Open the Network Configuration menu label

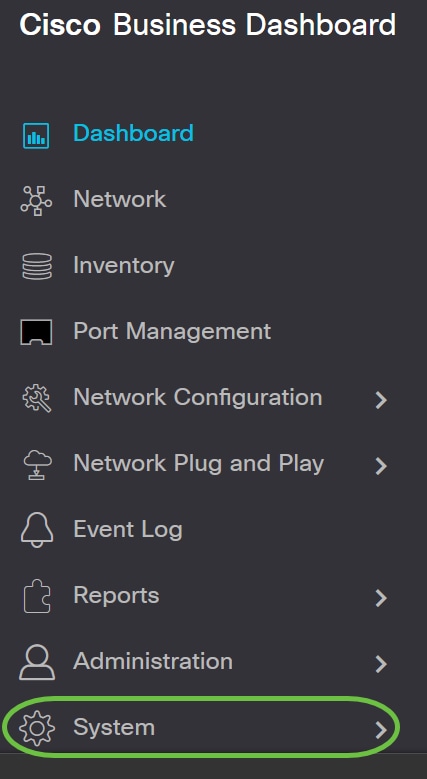[x=198, y=397]
